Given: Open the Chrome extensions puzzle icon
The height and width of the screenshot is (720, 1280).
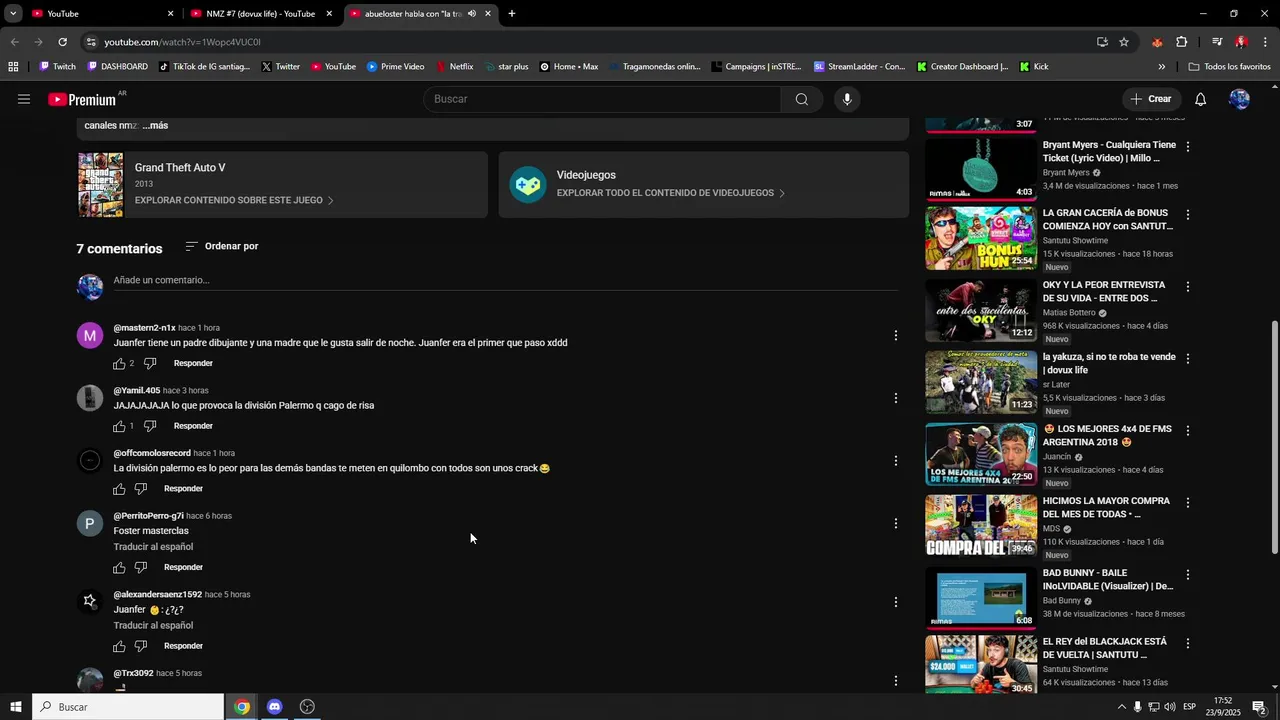Looking at the screenshot, I should coord(1181,42).
